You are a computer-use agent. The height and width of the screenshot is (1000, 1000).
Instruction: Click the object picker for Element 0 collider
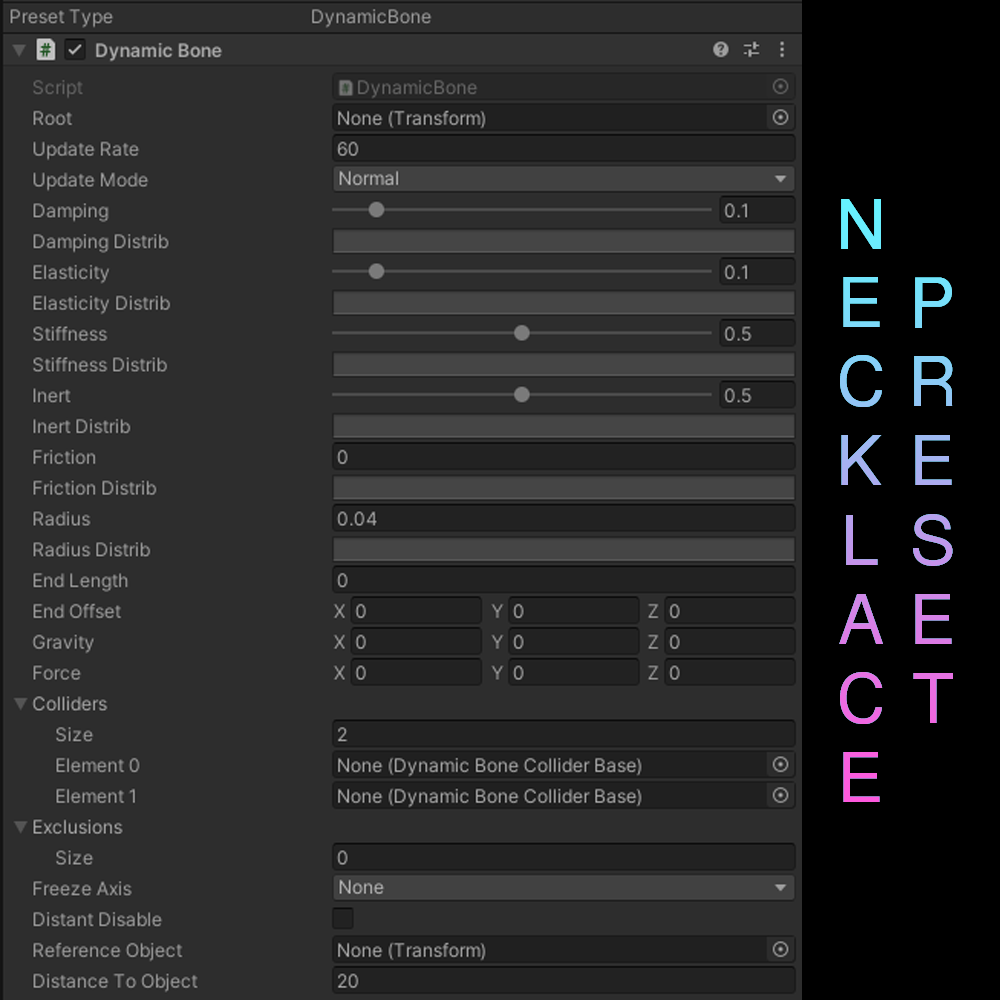coord(780,765)
